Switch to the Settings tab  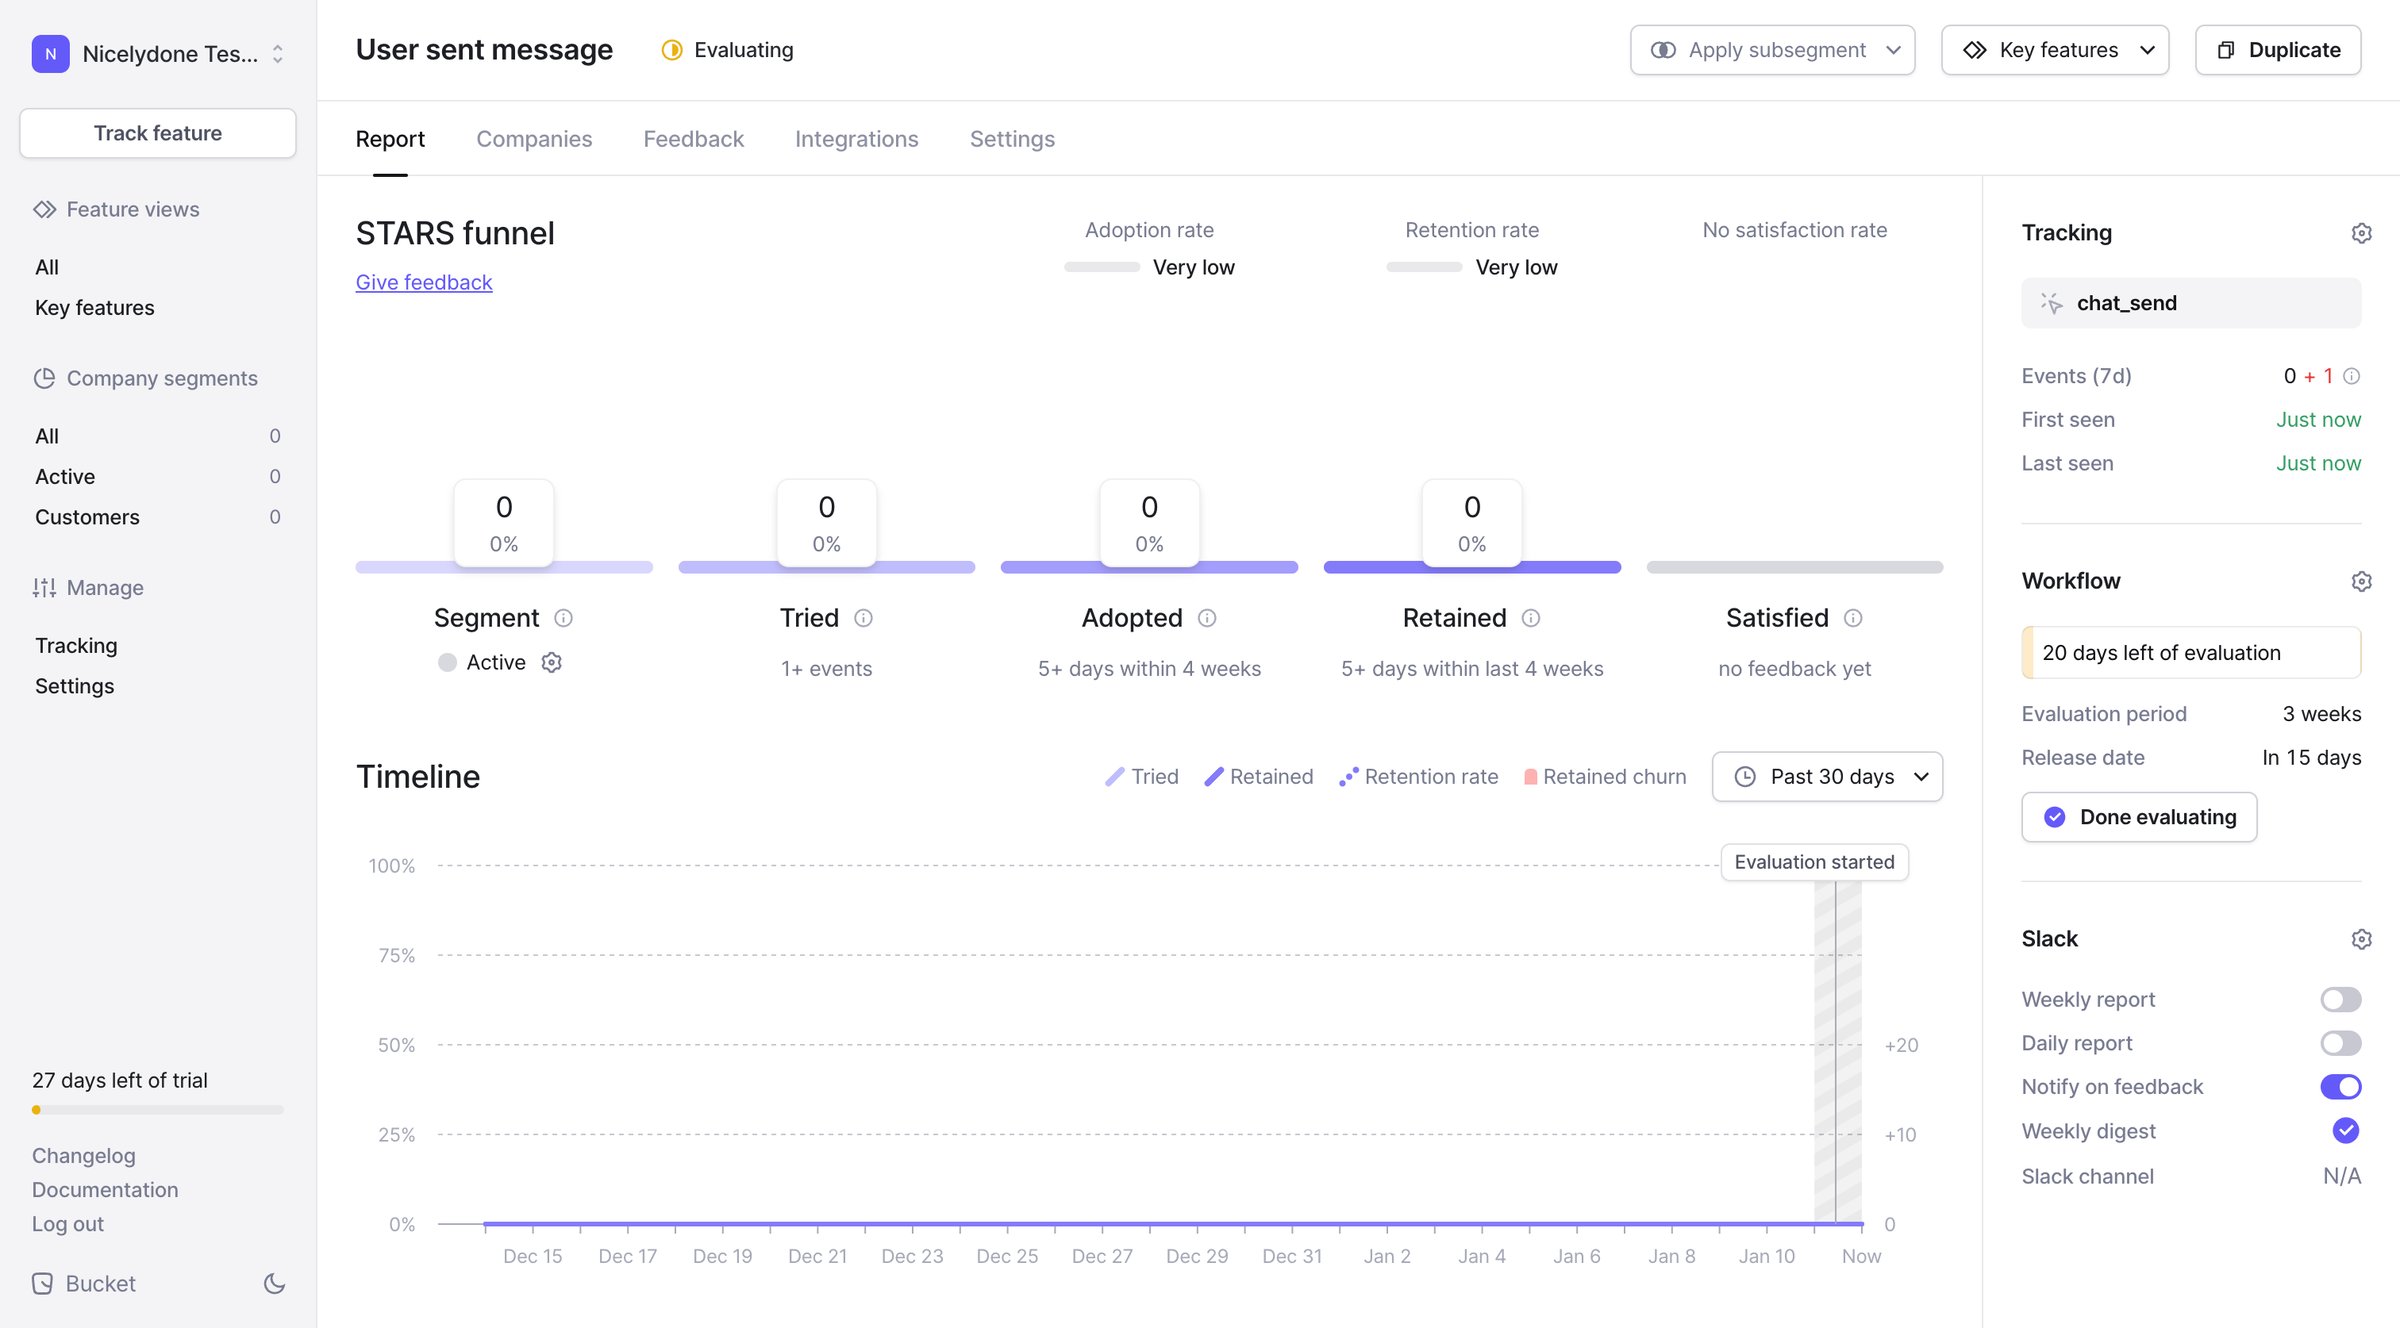tap(1012, 139)
